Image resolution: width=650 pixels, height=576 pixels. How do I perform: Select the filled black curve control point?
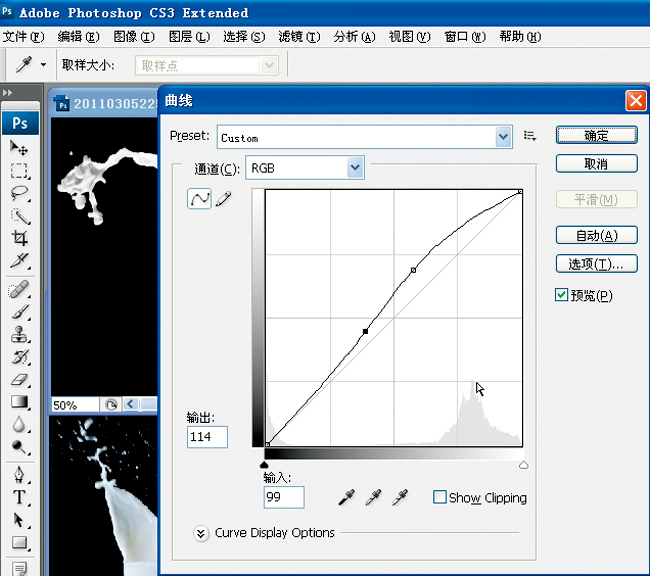pyautogui.click(x=365, y=331)
